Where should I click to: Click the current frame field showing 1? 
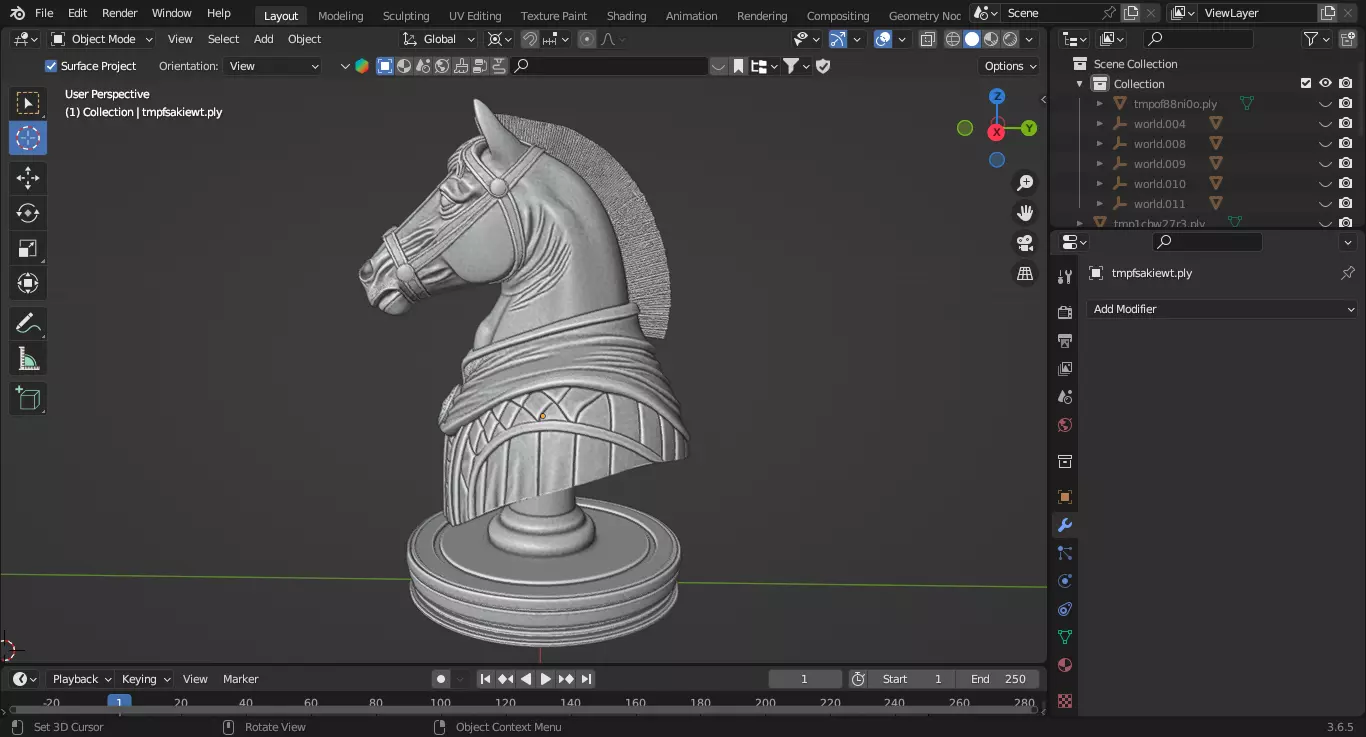(x=805, y=679)
